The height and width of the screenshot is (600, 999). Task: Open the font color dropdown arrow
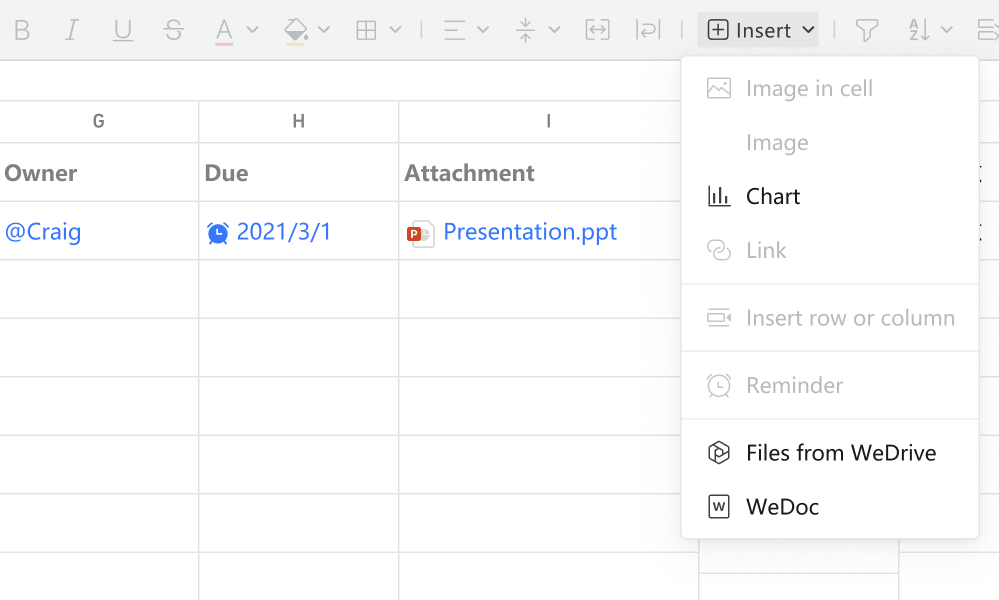tap(252, 29)
